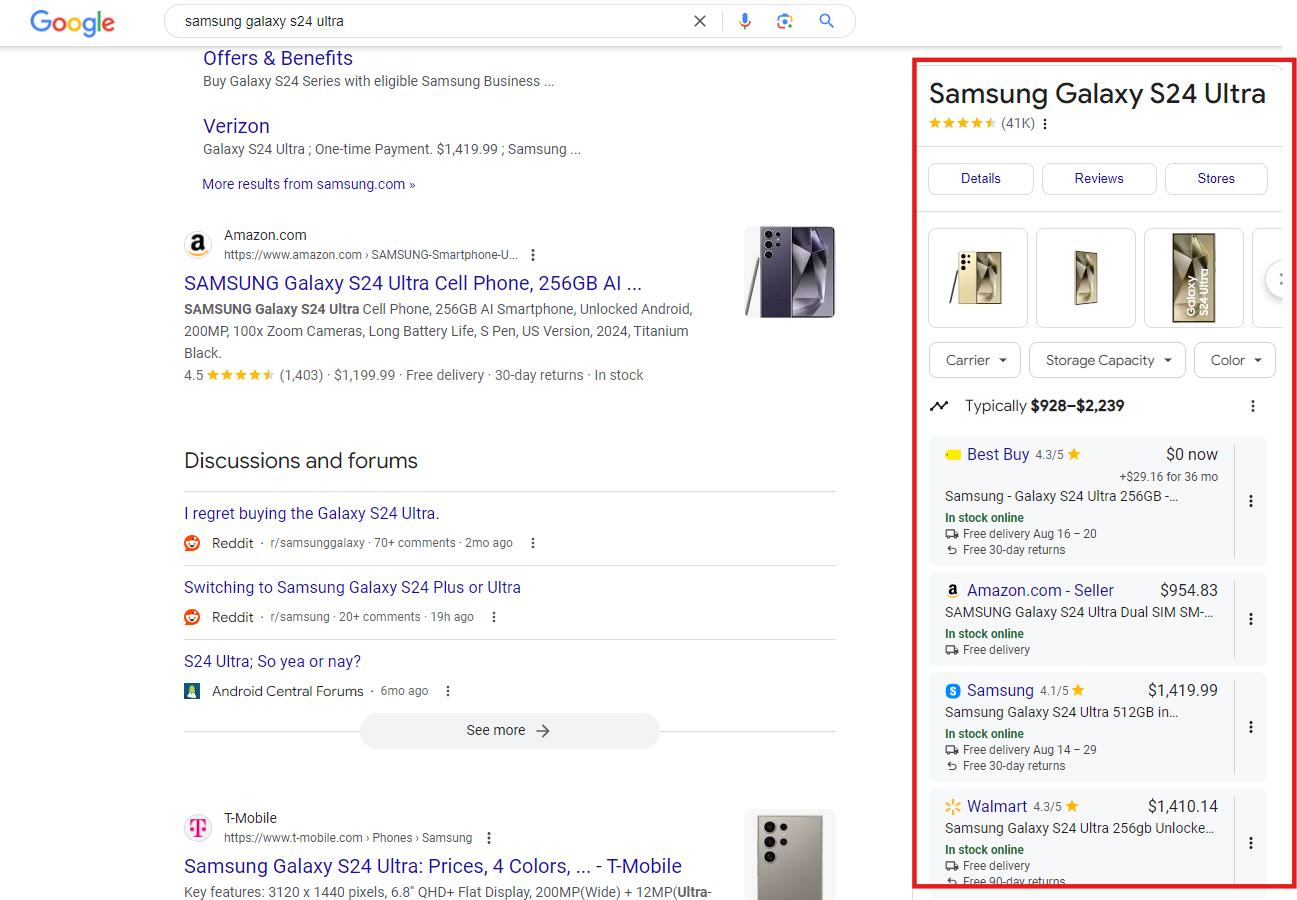Click the Samsung Galaxy S24 Ultra panel heading
1297x900 pixels.
coord(1097,94)
